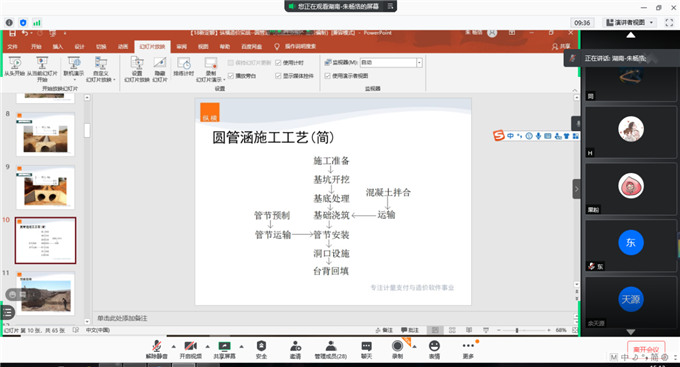
Task: Click the meeting info icon
Action: (9, 23)
